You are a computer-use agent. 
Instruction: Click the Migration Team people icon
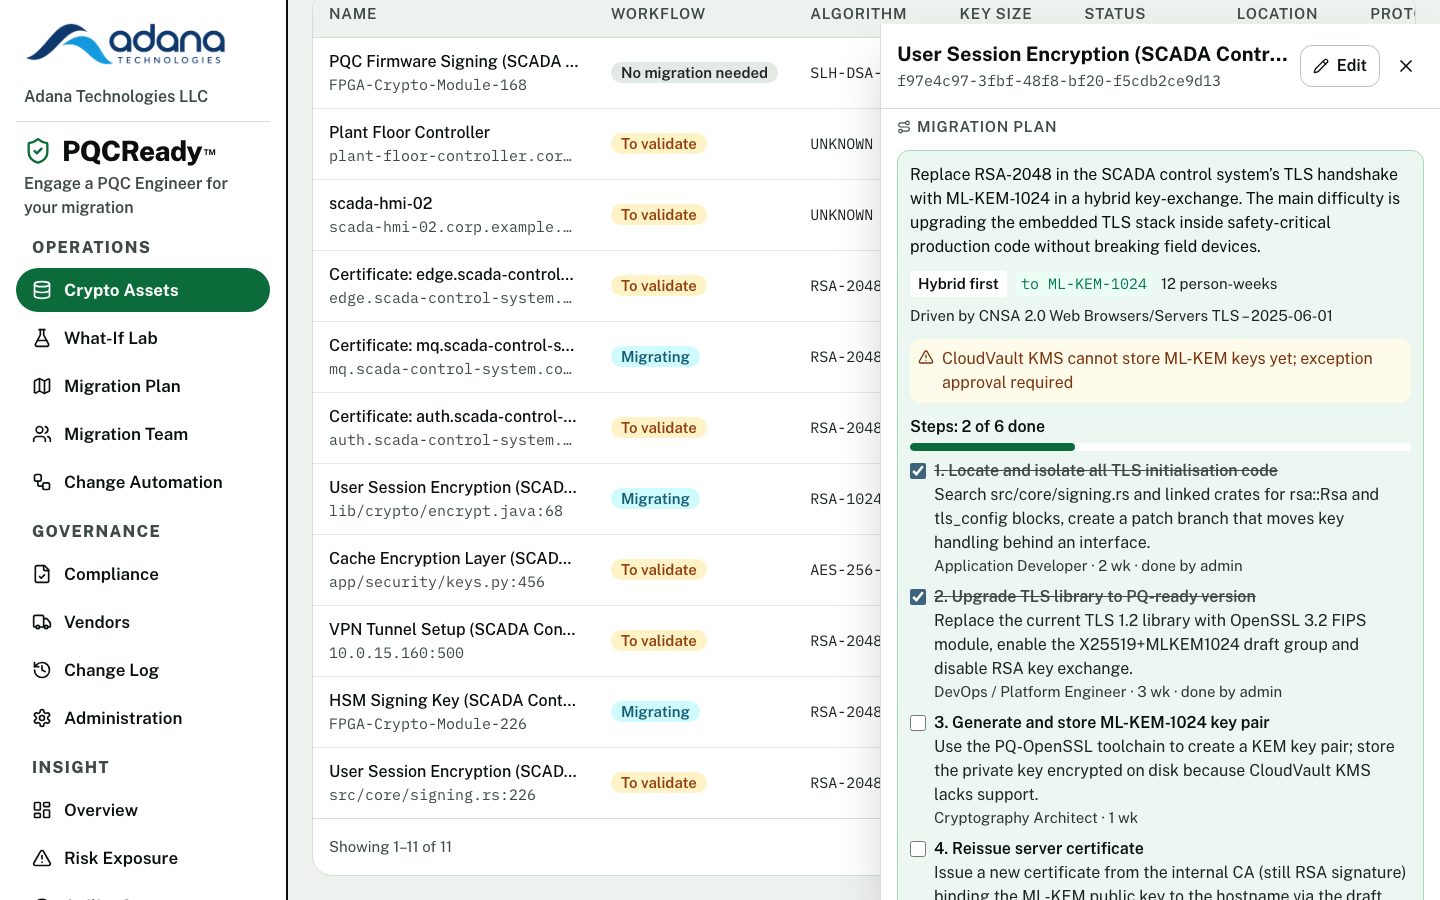click(42, 434)
